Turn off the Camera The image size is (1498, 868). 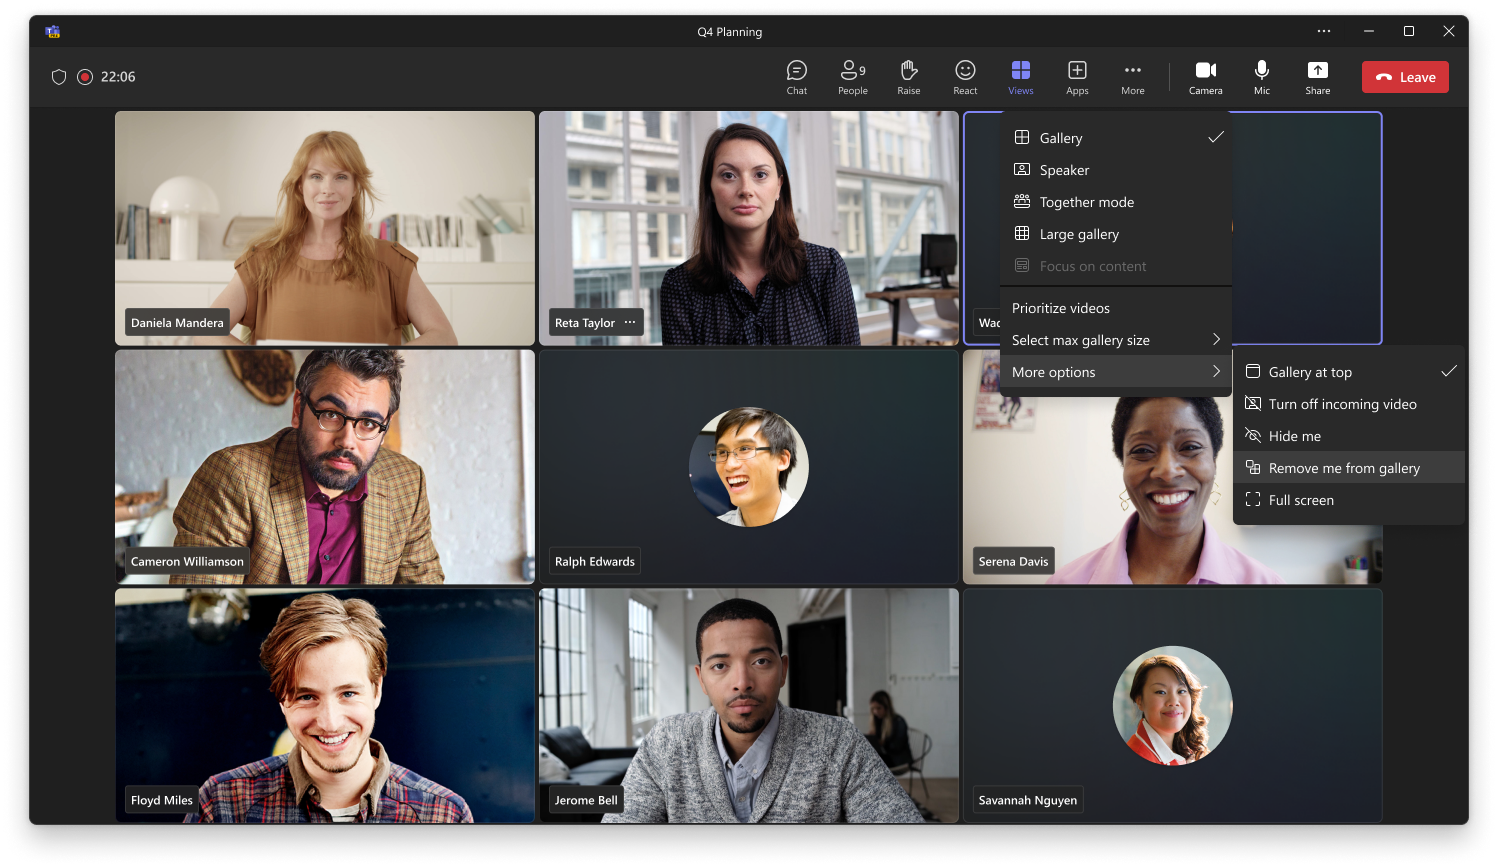coord(1205,76)
